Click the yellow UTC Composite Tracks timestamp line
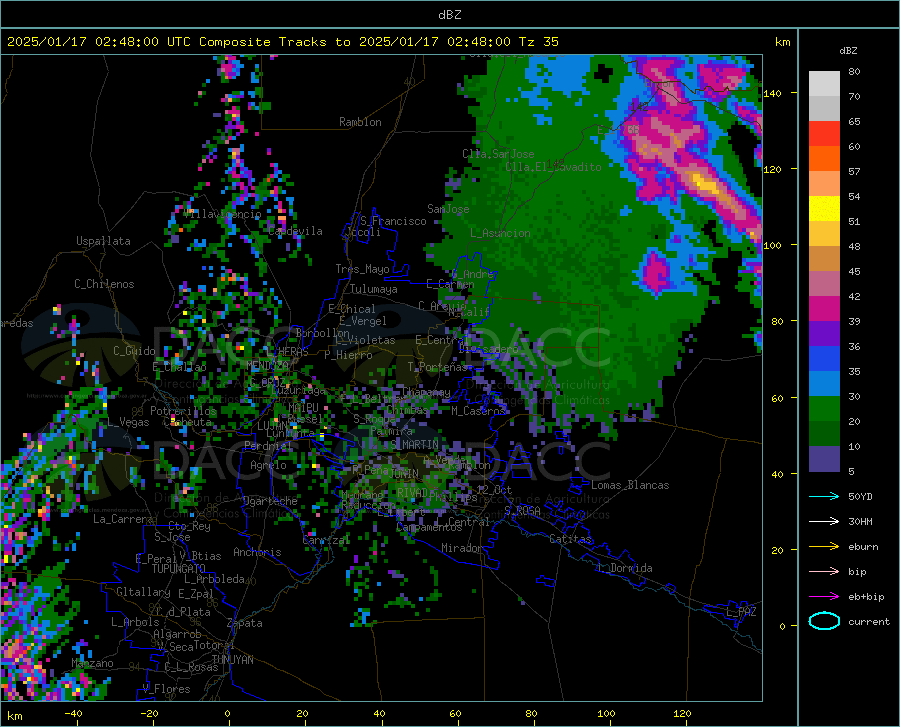This screenshot has height=727, width=900. (x=282, y=42)
